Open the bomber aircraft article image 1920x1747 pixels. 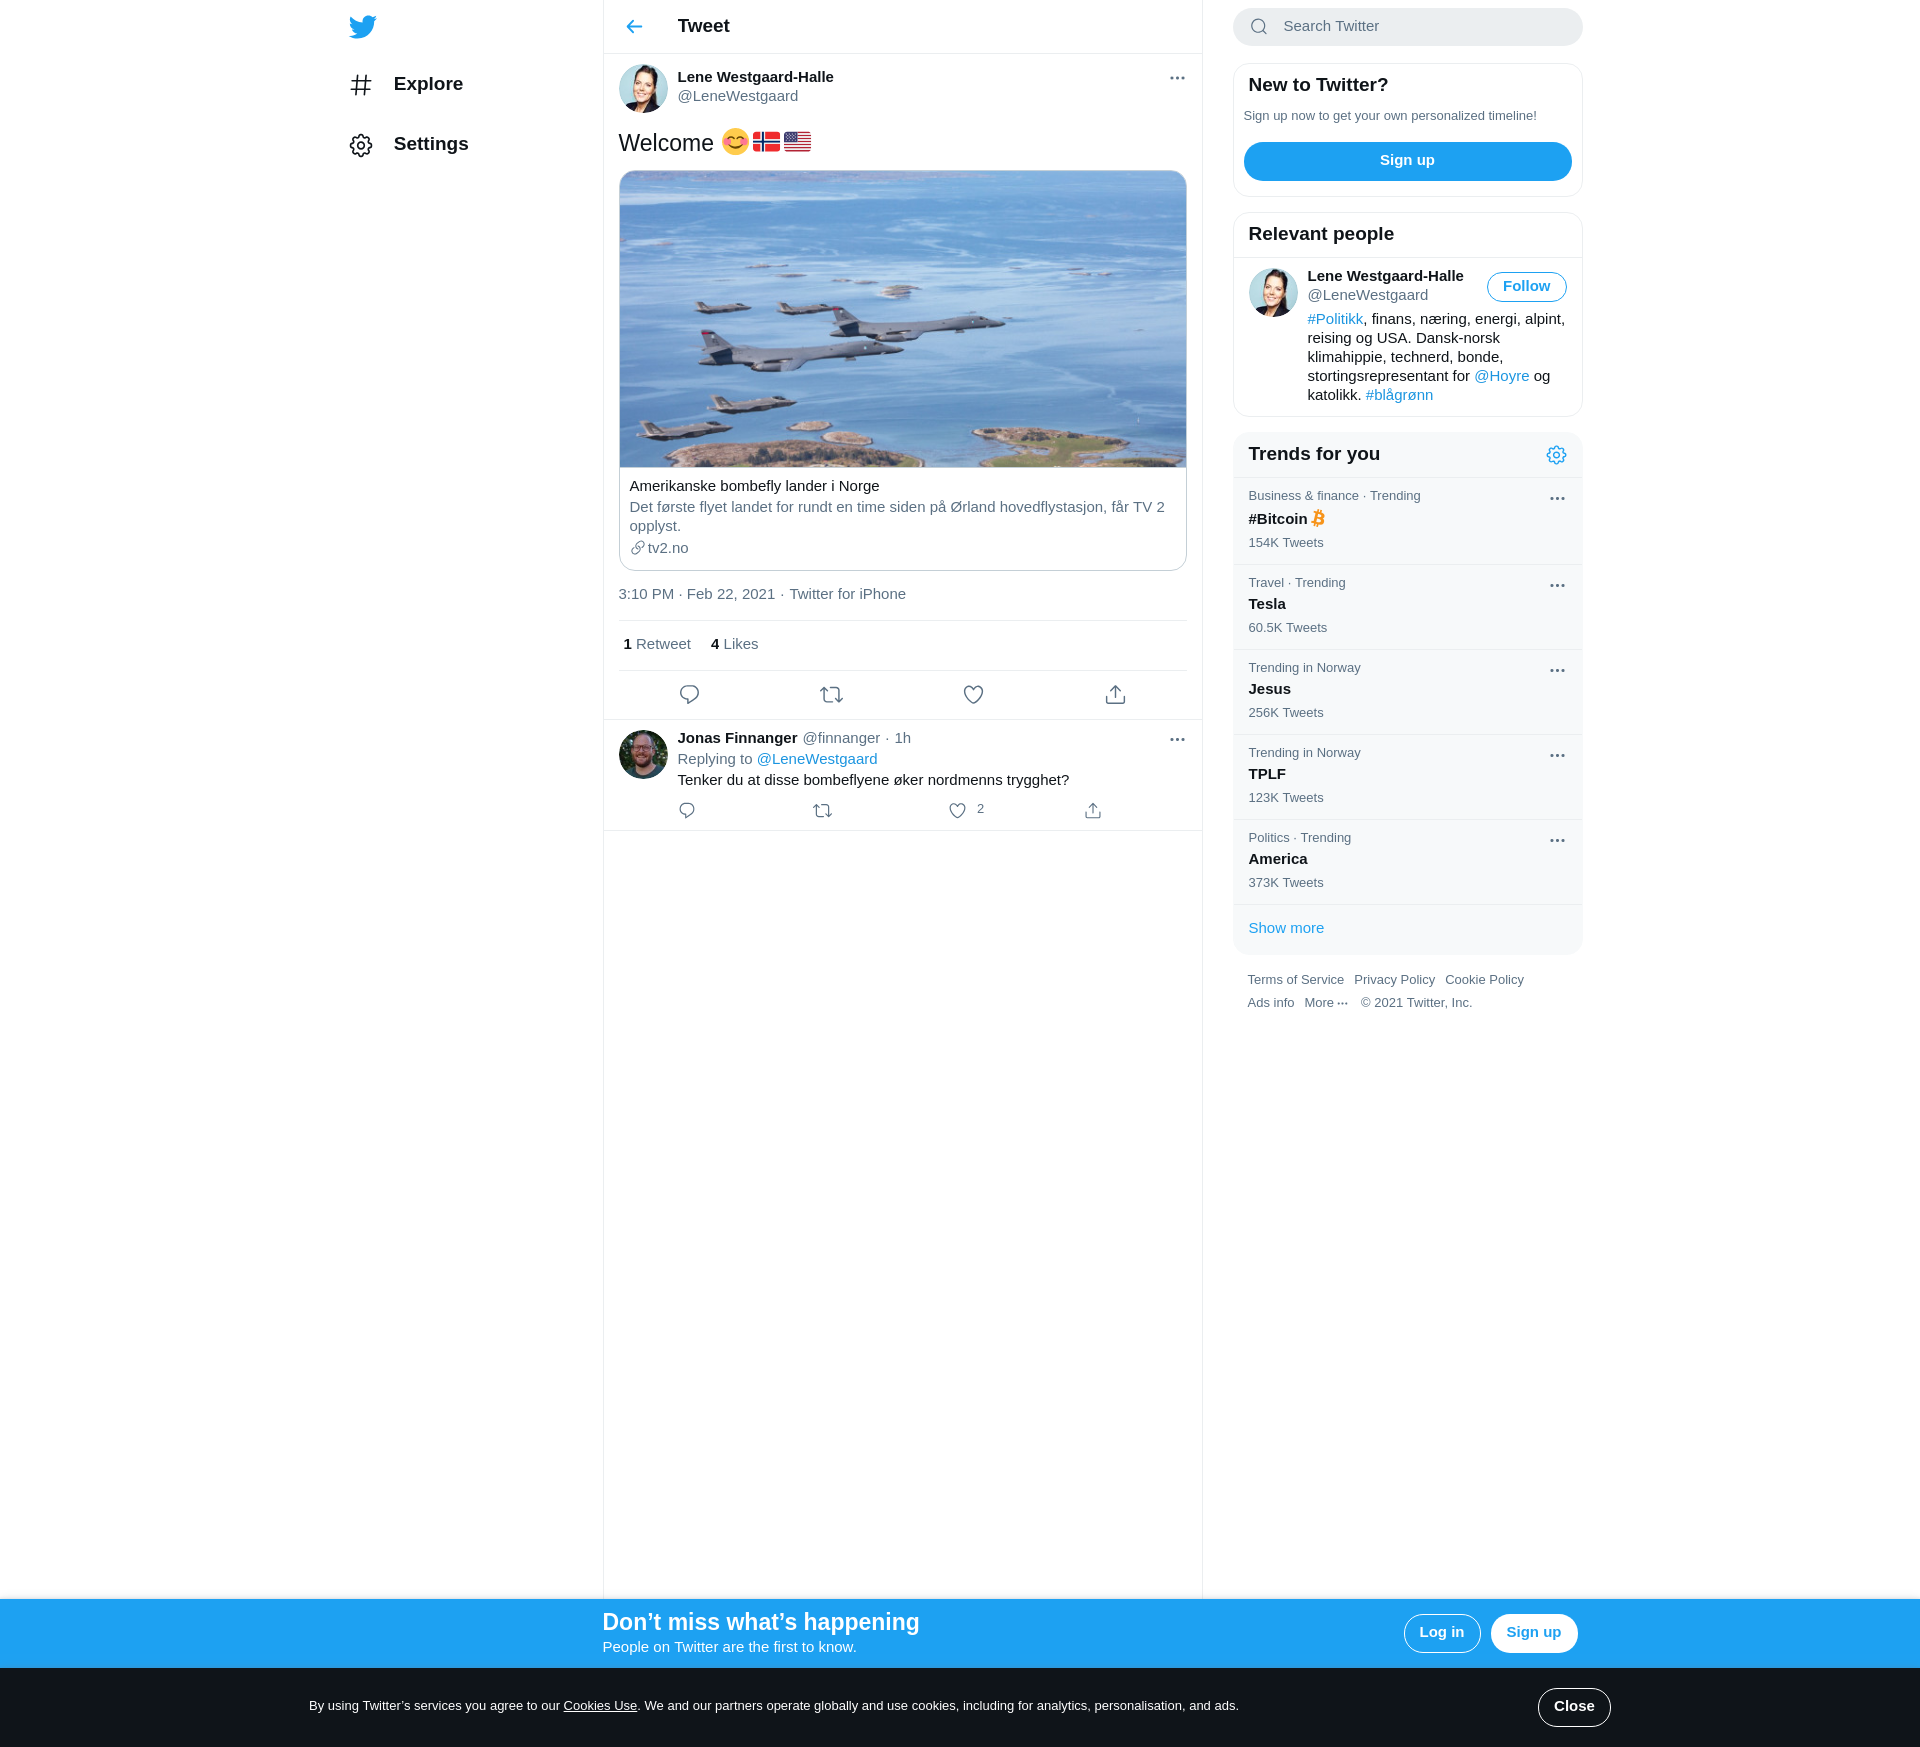click(902, 319)
